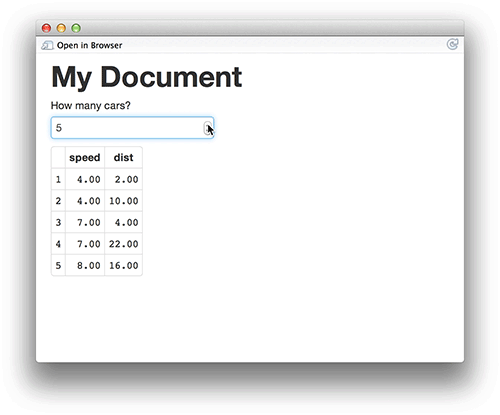This screenshot has width=500, height=415.
Task: Click the dist value 4.00 in row 3
Action: 126,222
